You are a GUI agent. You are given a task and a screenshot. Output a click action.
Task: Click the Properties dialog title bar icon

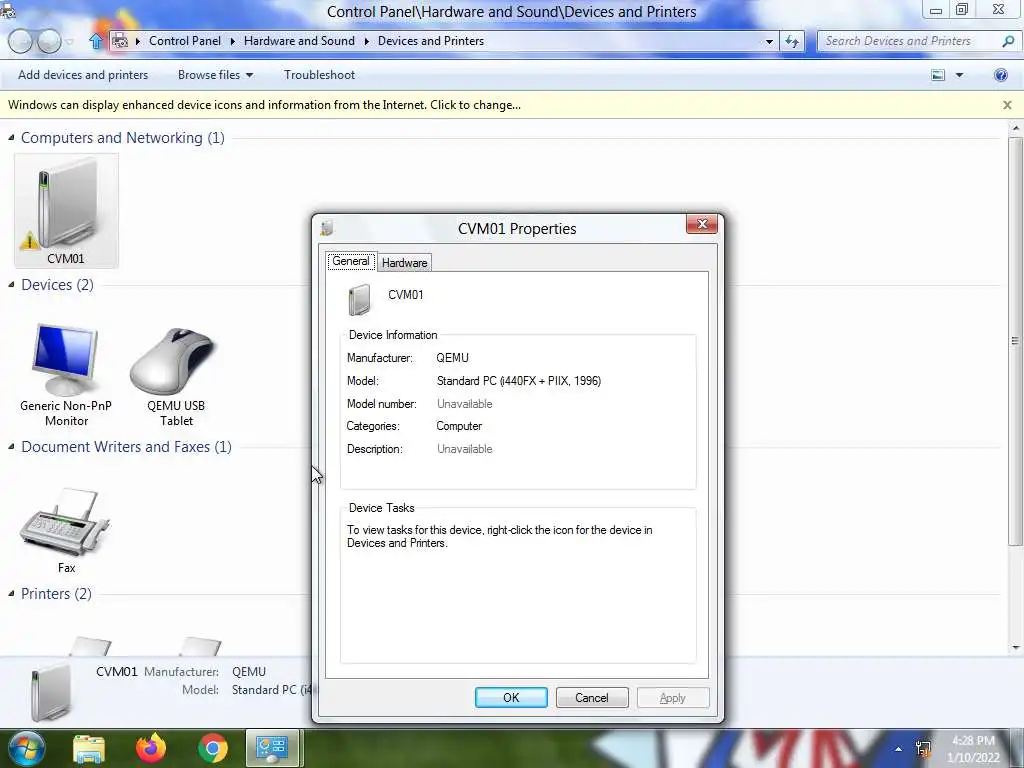pyautogui.click(x=327, y=228)
